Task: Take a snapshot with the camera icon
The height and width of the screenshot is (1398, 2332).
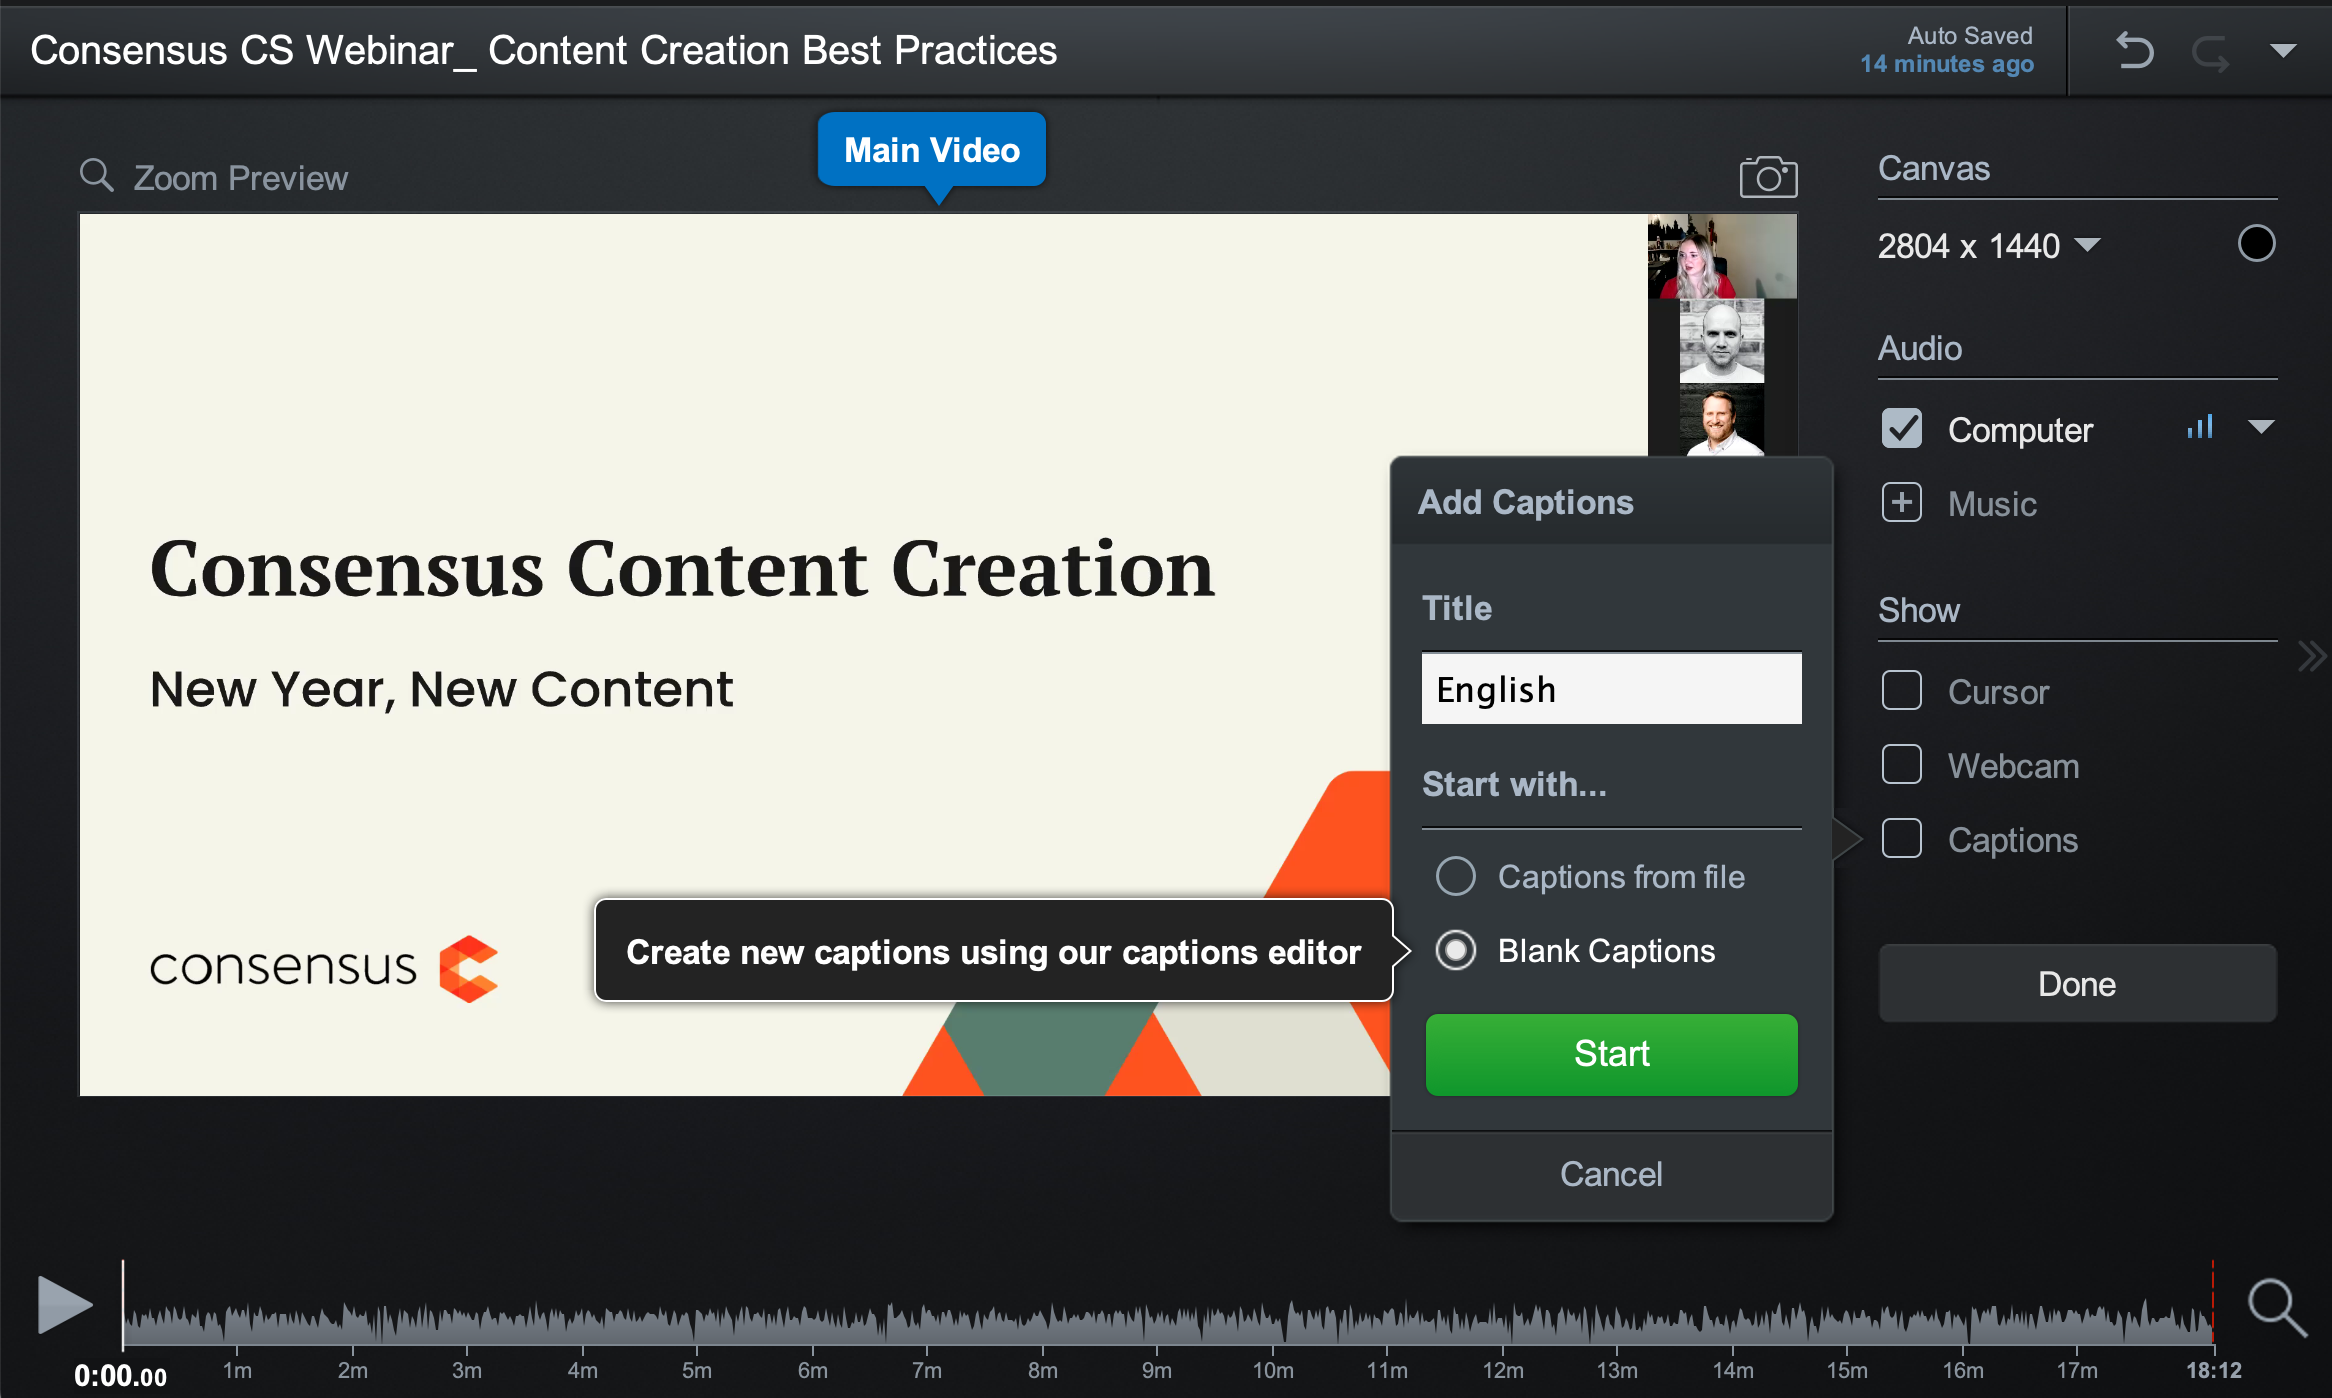Action: [x=1768, y=177]
